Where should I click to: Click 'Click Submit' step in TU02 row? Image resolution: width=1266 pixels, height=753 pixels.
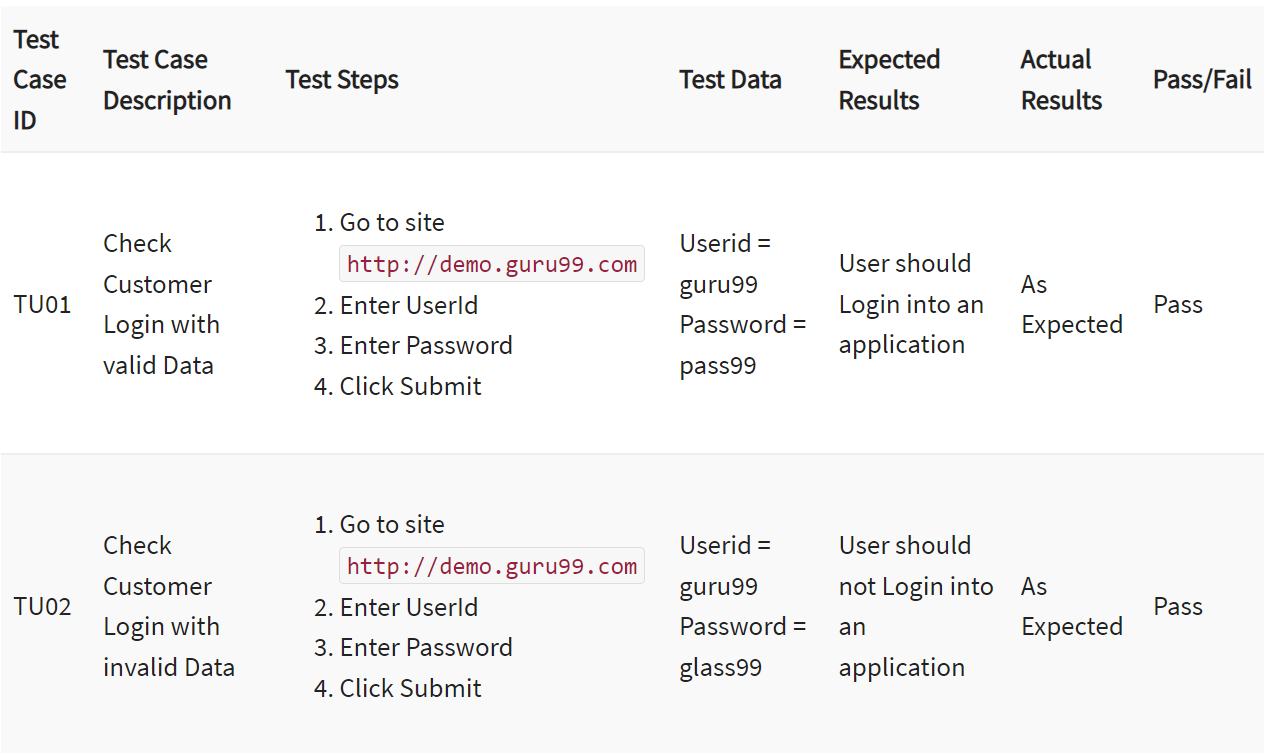pos(410,689)
